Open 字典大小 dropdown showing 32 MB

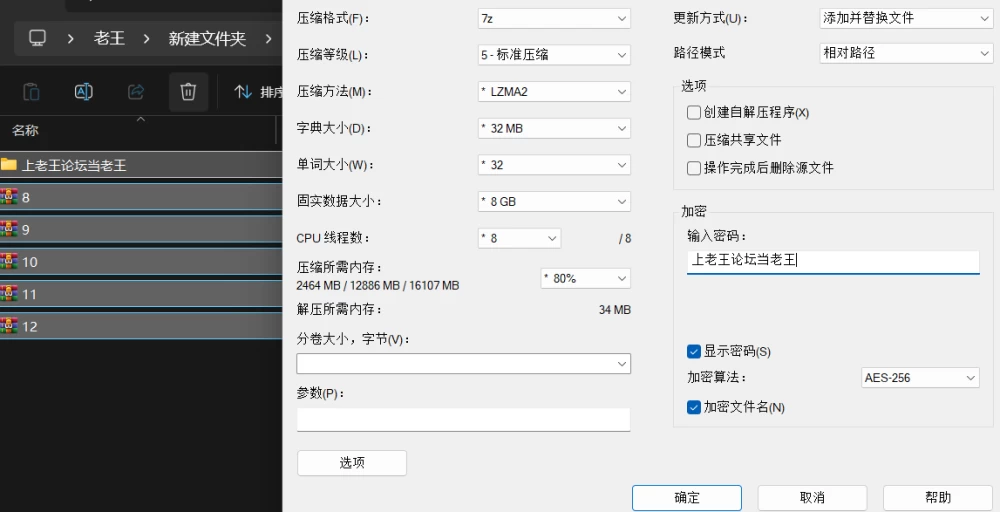(554, 128)
